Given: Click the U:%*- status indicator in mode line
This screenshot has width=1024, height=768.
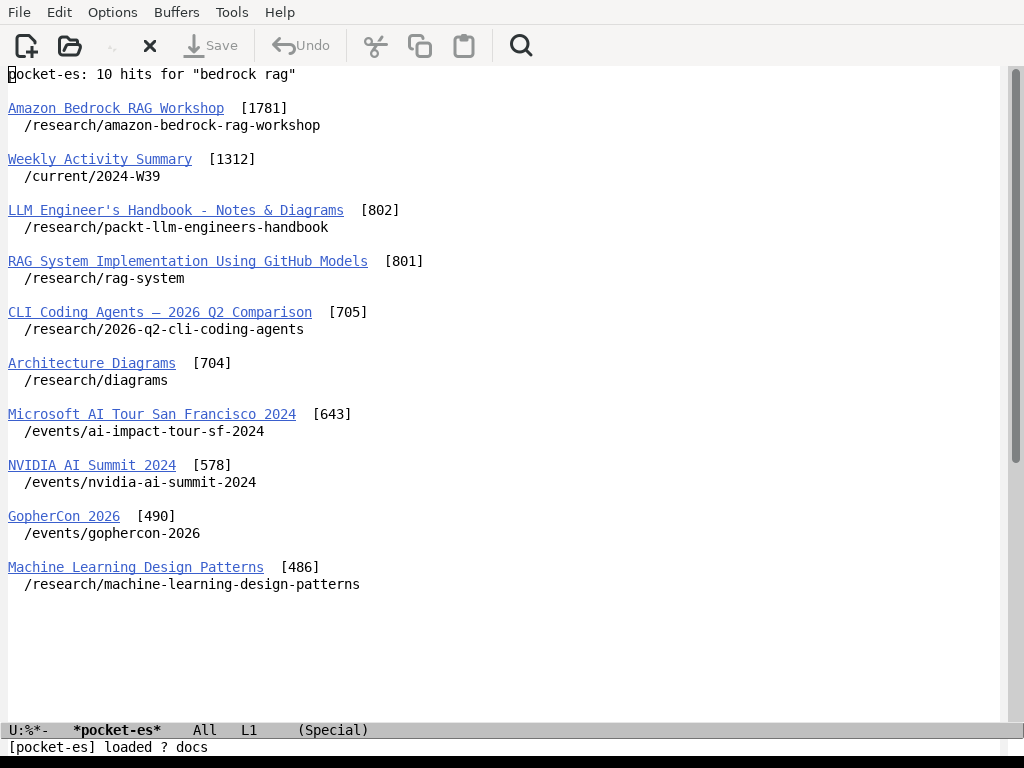Looking at the screenshot, I should [28, 730].
